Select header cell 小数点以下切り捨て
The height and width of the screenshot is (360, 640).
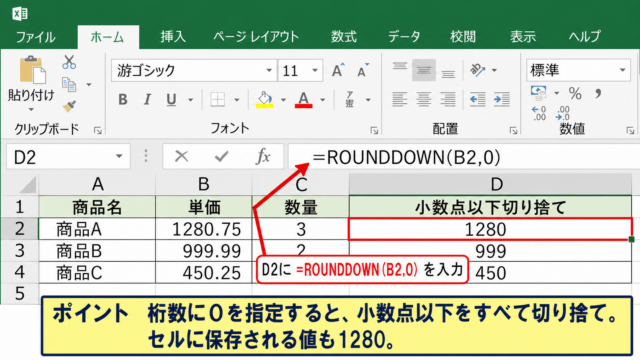point(490,207)
